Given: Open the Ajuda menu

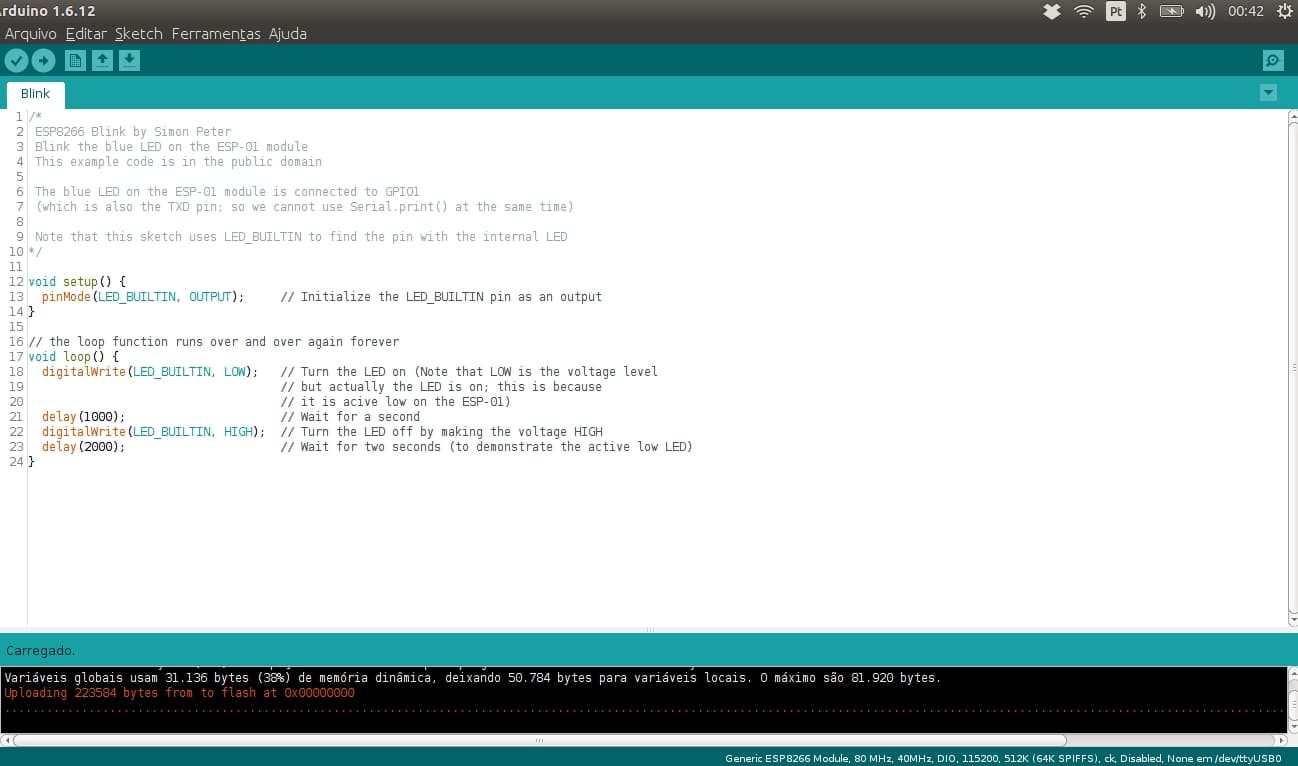Looking at the screenshot, I should pyautogui.click(x=288, y=34).
